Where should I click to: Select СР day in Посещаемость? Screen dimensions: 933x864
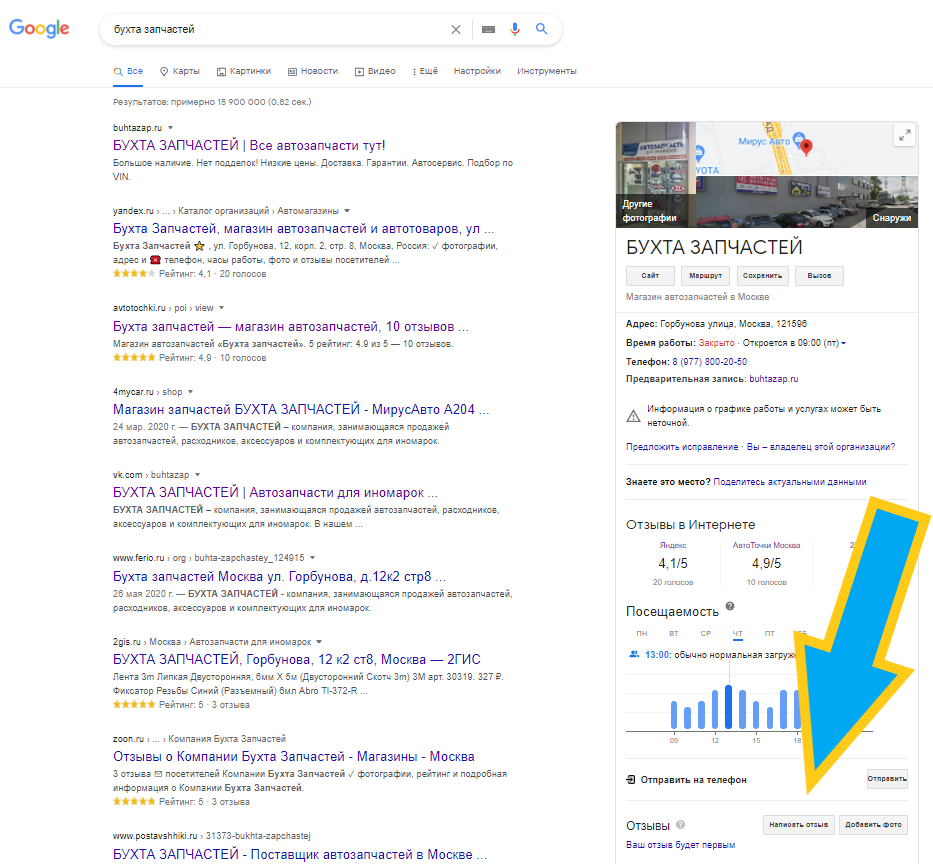(x=706, y=634)
